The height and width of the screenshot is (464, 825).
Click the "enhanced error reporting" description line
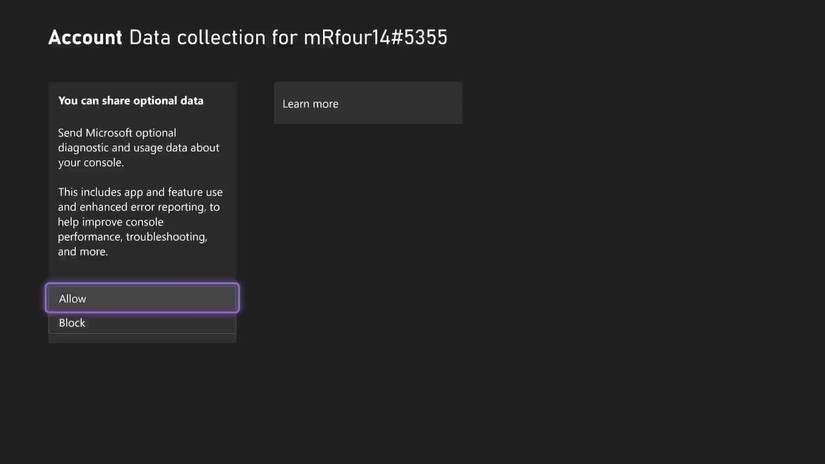coord(139,207)
